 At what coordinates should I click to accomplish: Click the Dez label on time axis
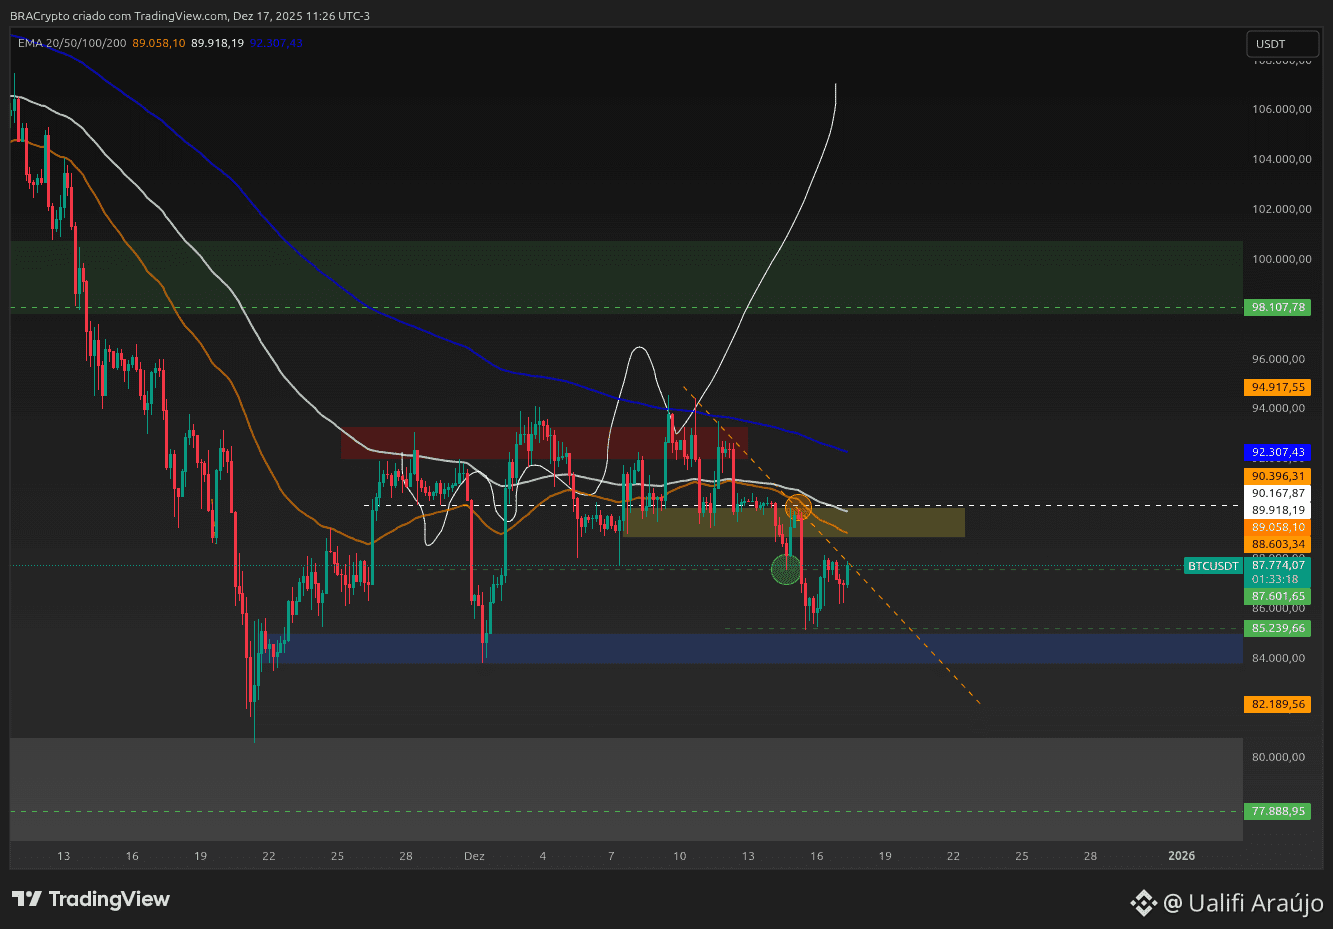[474, 856]
